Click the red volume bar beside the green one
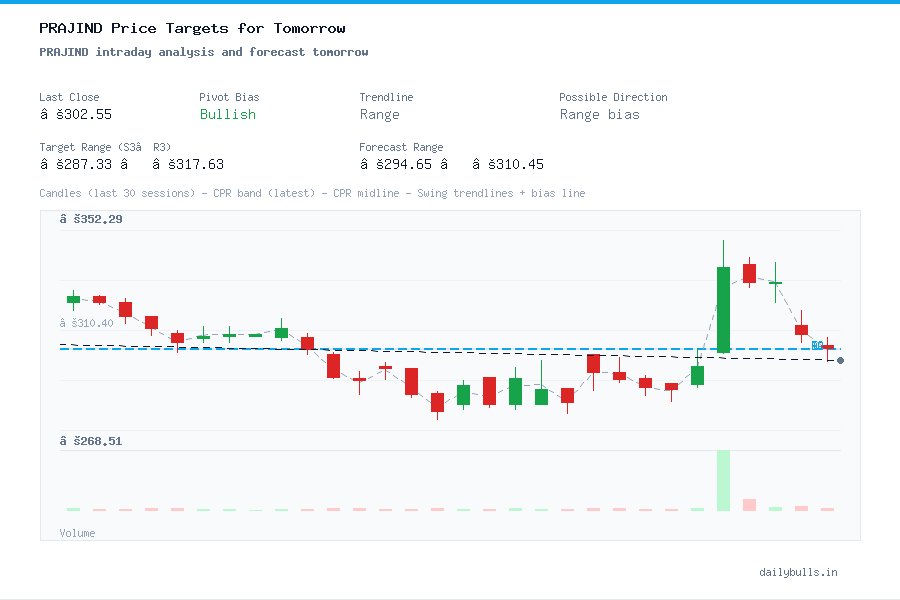 tap(750, 505)
